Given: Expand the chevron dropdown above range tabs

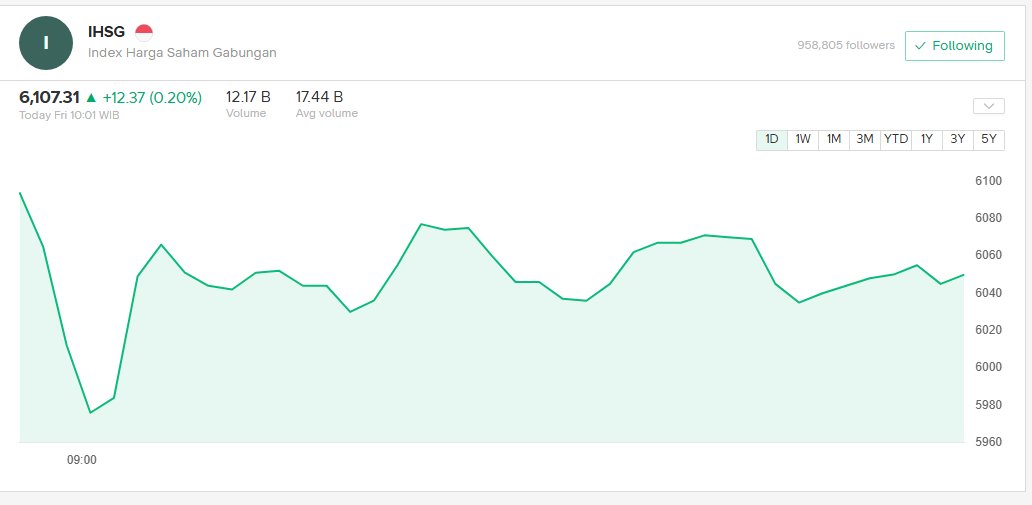Looking at the screenshot, I should (x=989, y=106).
